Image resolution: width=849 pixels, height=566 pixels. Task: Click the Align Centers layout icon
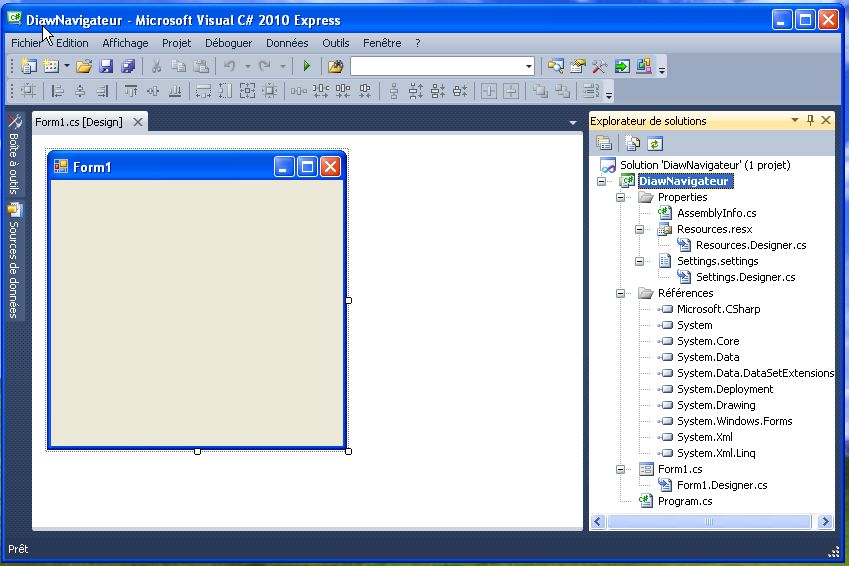(80, 92)
